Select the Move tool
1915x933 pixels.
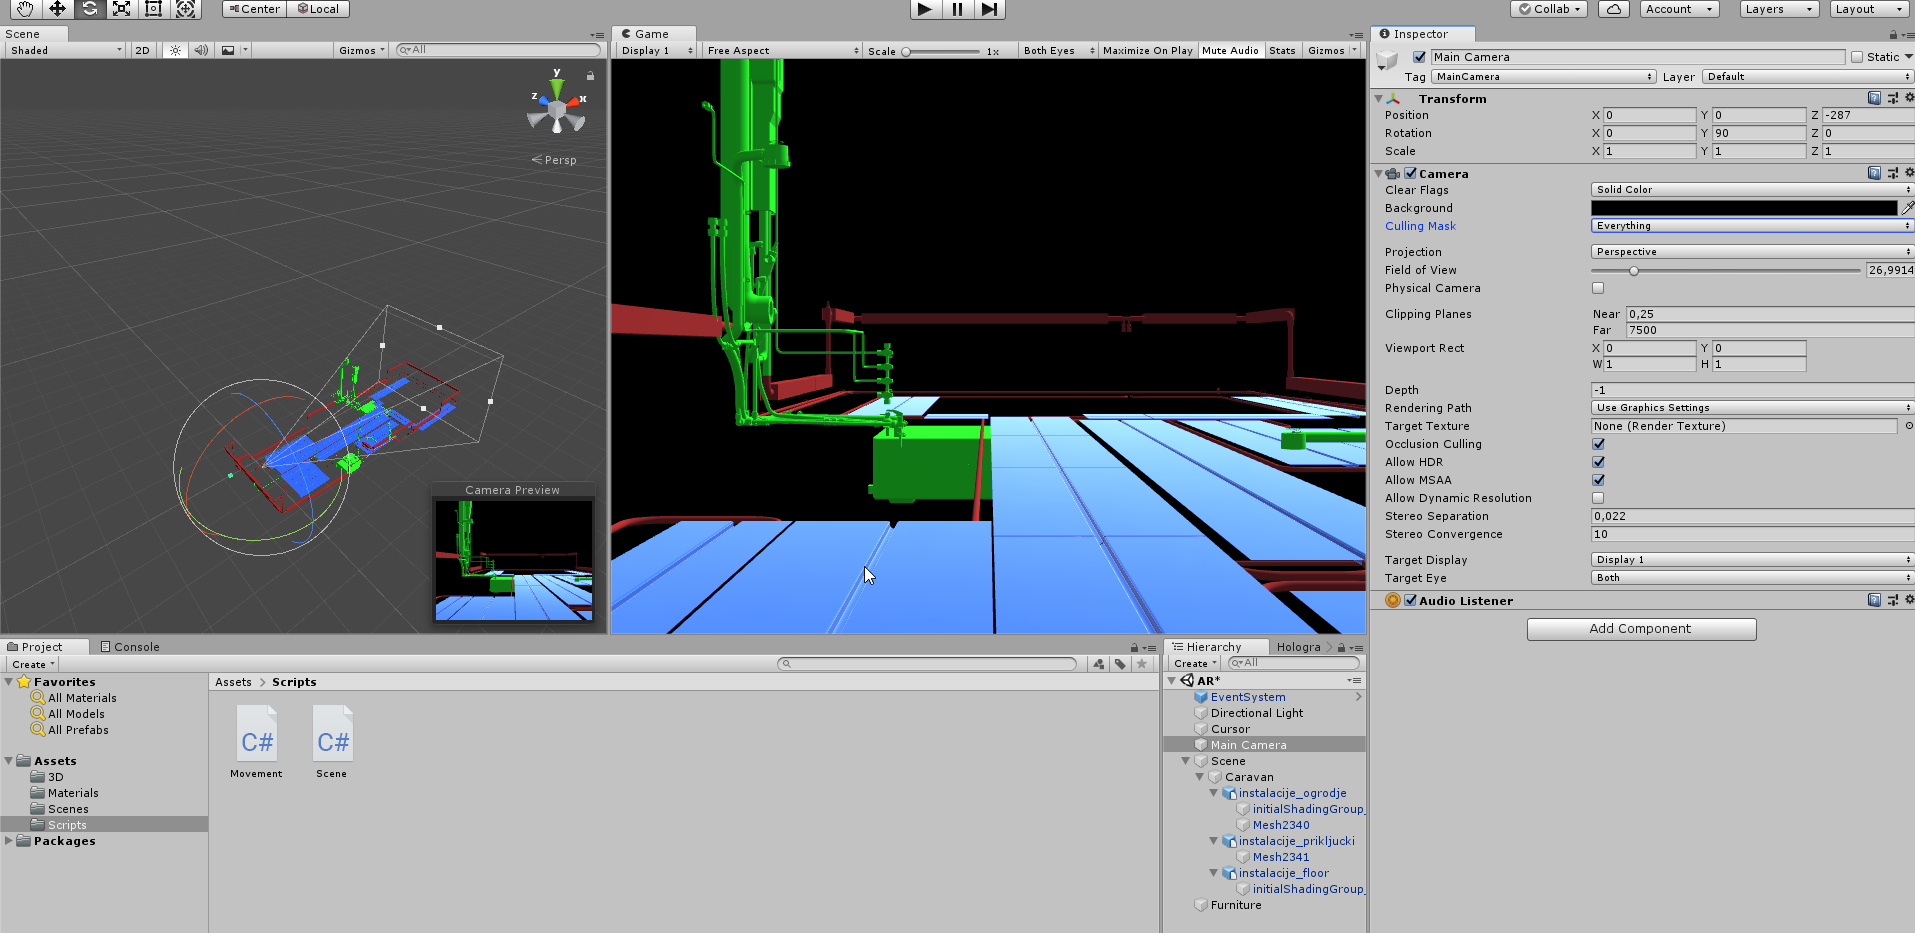point(57,9)
